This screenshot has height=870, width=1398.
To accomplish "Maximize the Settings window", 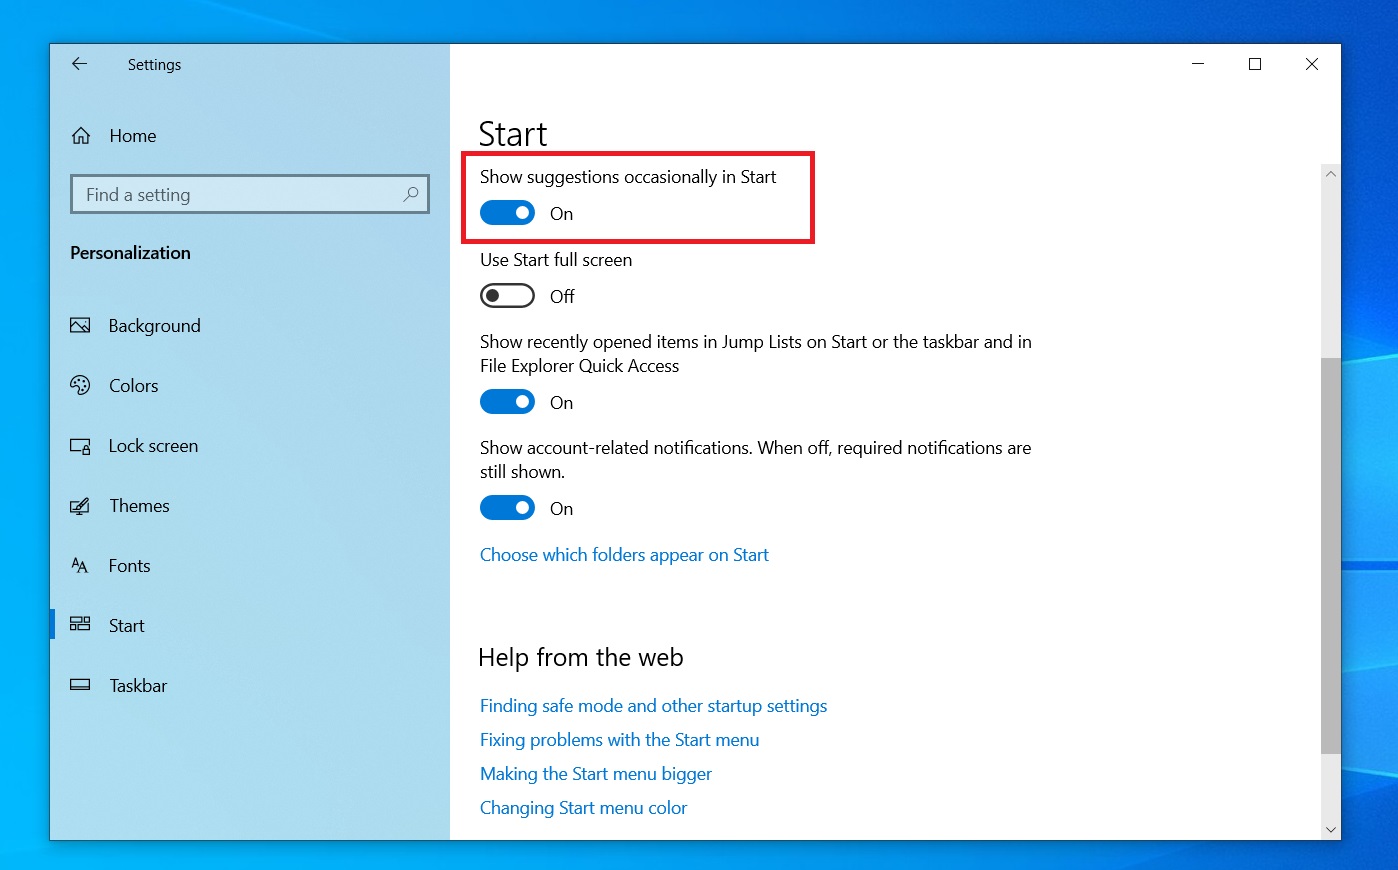I will 1255,64.
